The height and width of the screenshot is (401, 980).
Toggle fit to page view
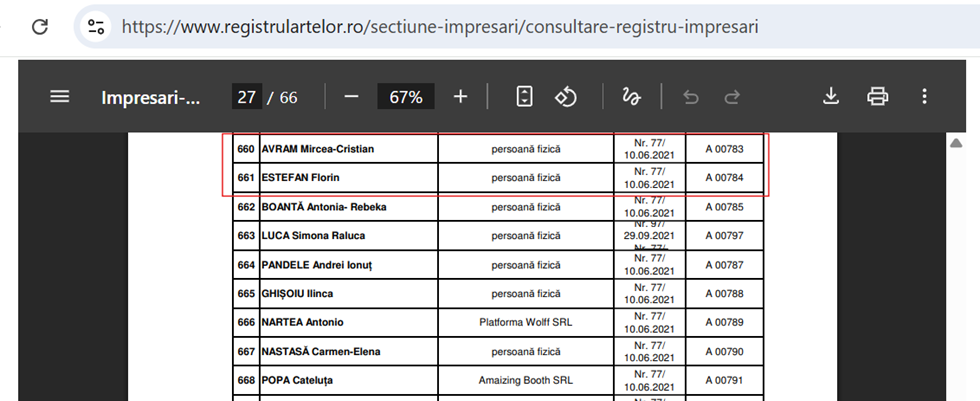524,97
